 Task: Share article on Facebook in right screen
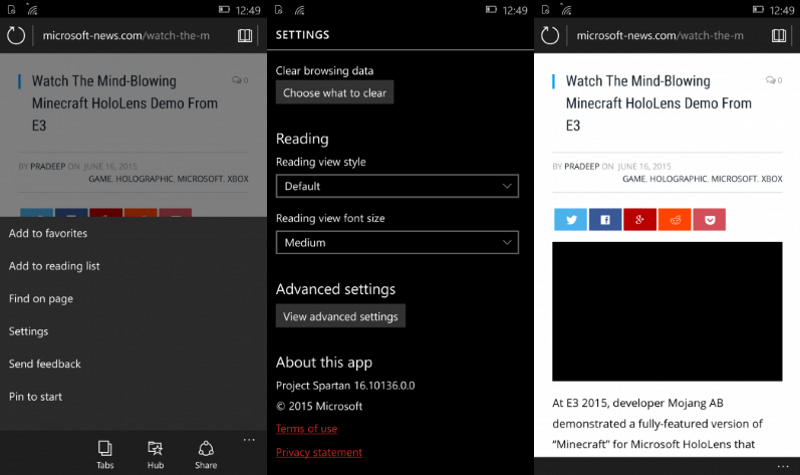click(x=605, y=219)
